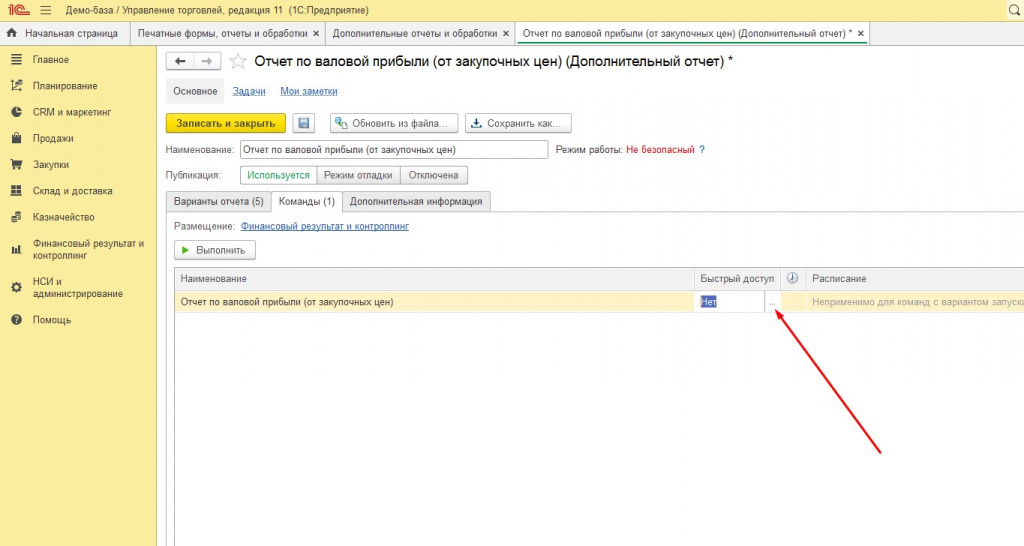Close Печатные формы, отчеты и обработки tab
1024x546 pixels.
316,33
